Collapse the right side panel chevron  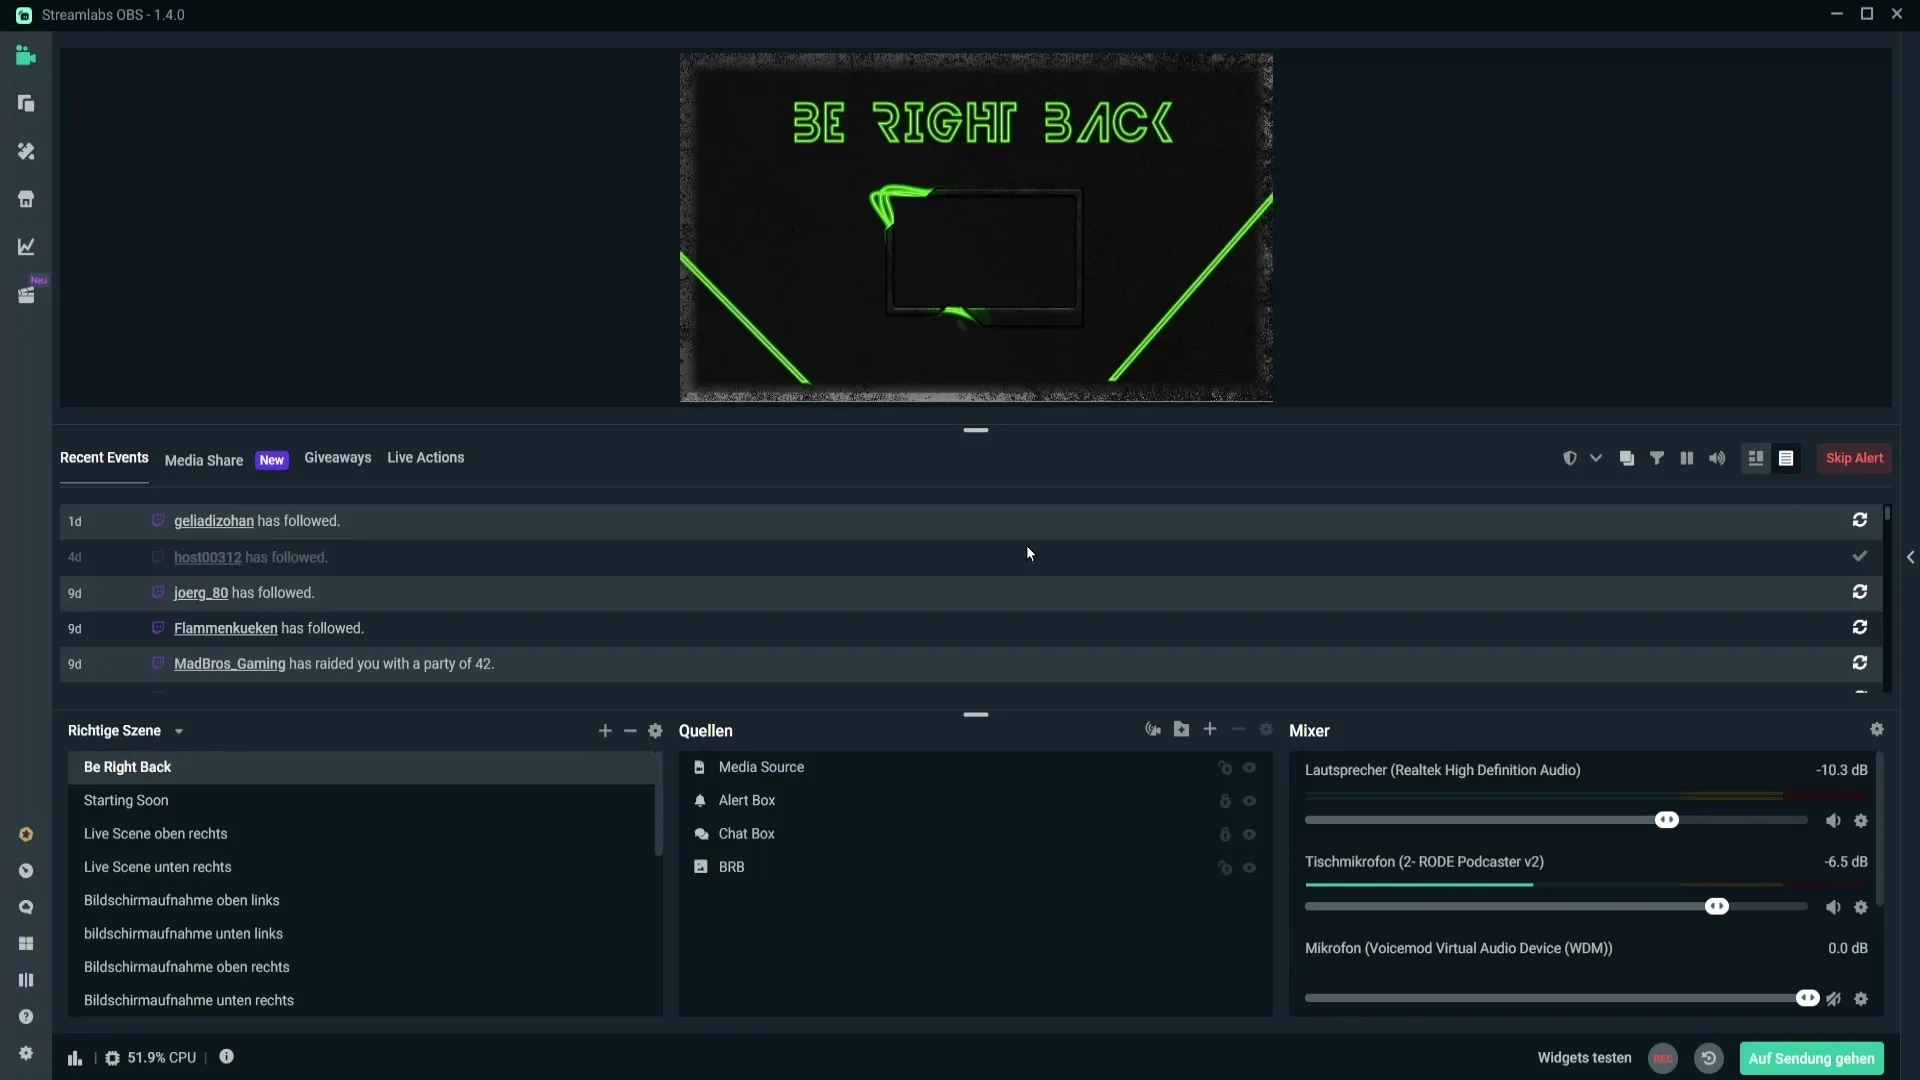click(1910, 557)
